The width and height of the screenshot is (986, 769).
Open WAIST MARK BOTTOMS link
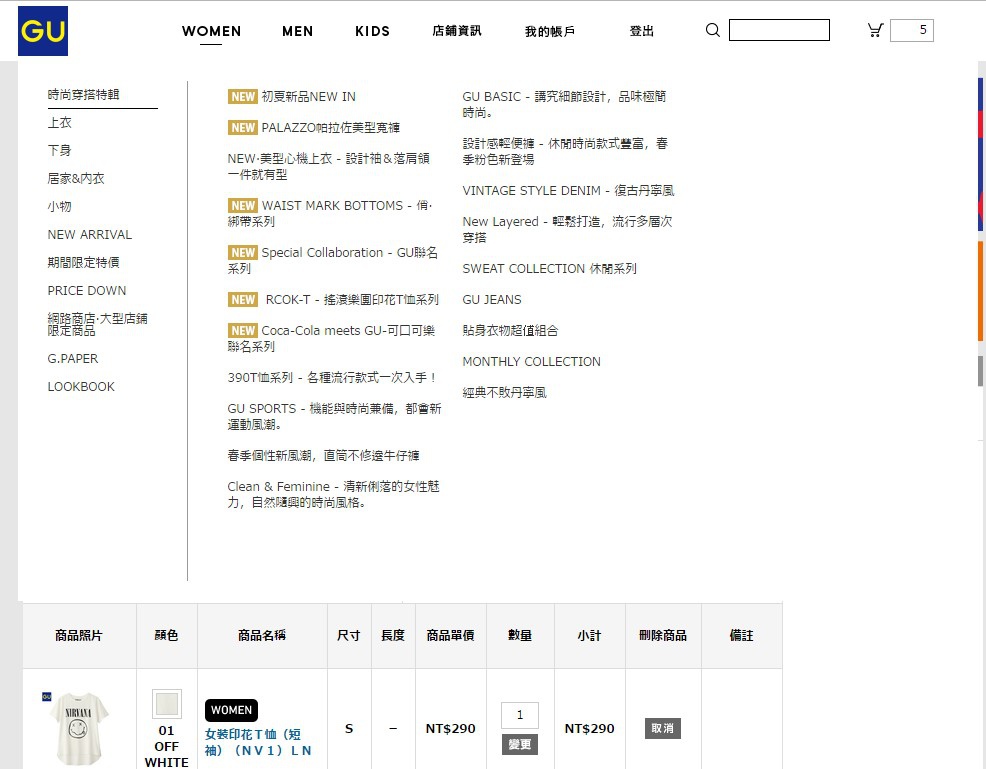click(x=330, y=213)
